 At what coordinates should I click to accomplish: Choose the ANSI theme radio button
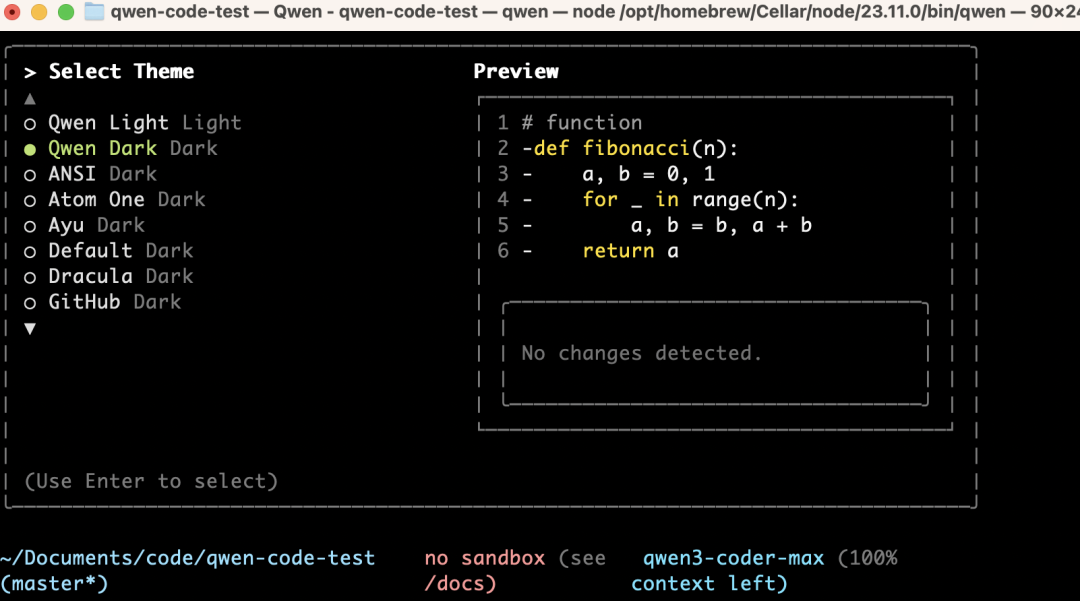click(x=30, y=175)
